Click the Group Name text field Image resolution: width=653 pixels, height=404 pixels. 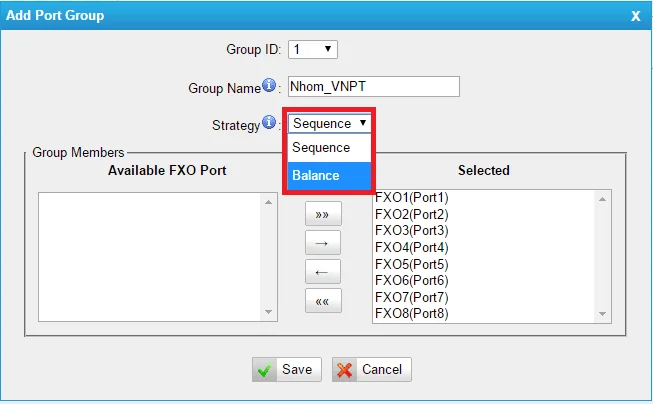coord(374,87)
